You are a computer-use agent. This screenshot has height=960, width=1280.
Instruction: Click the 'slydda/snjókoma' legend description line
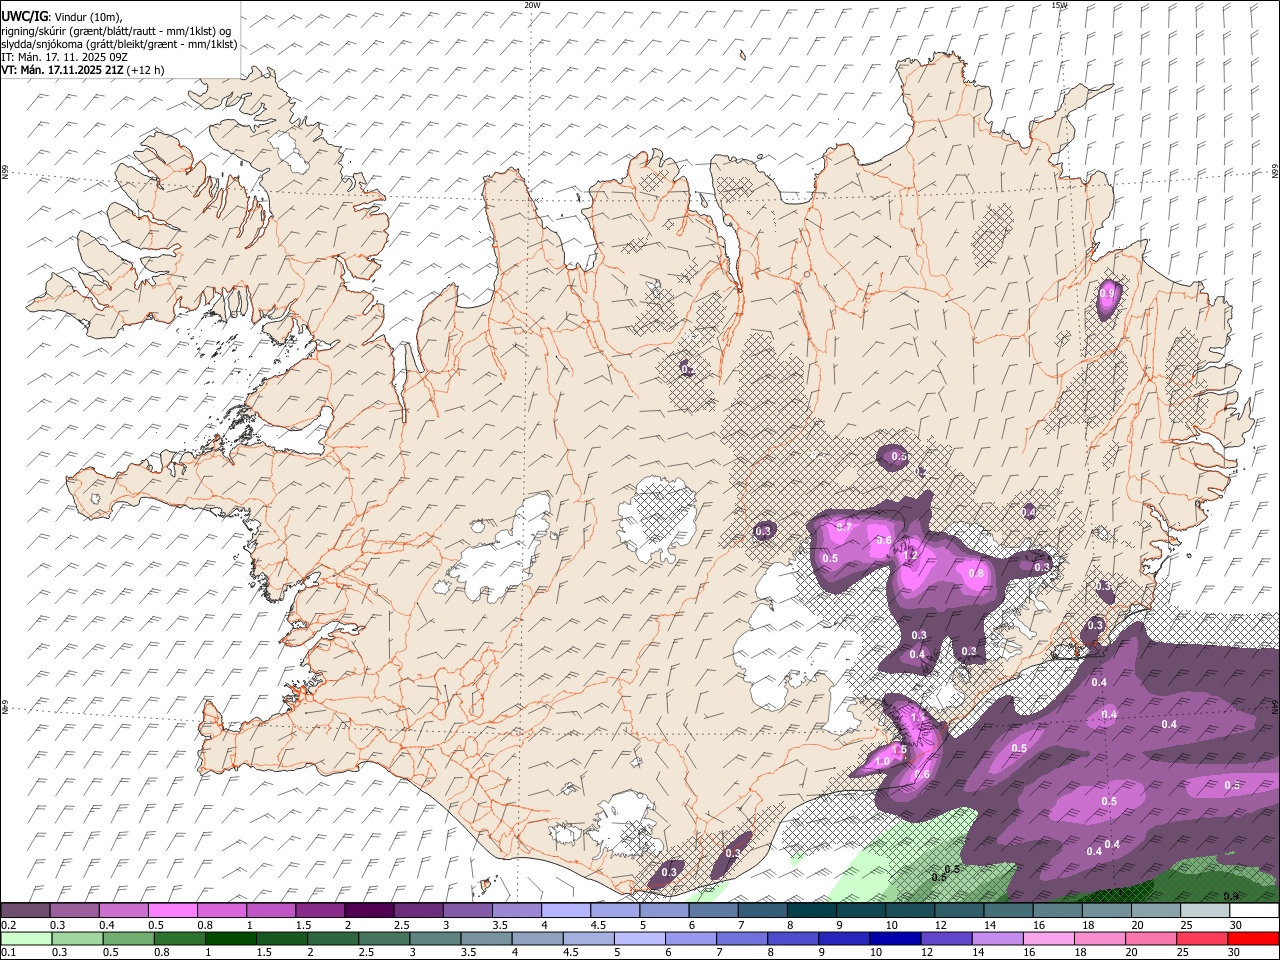[119, 44]
